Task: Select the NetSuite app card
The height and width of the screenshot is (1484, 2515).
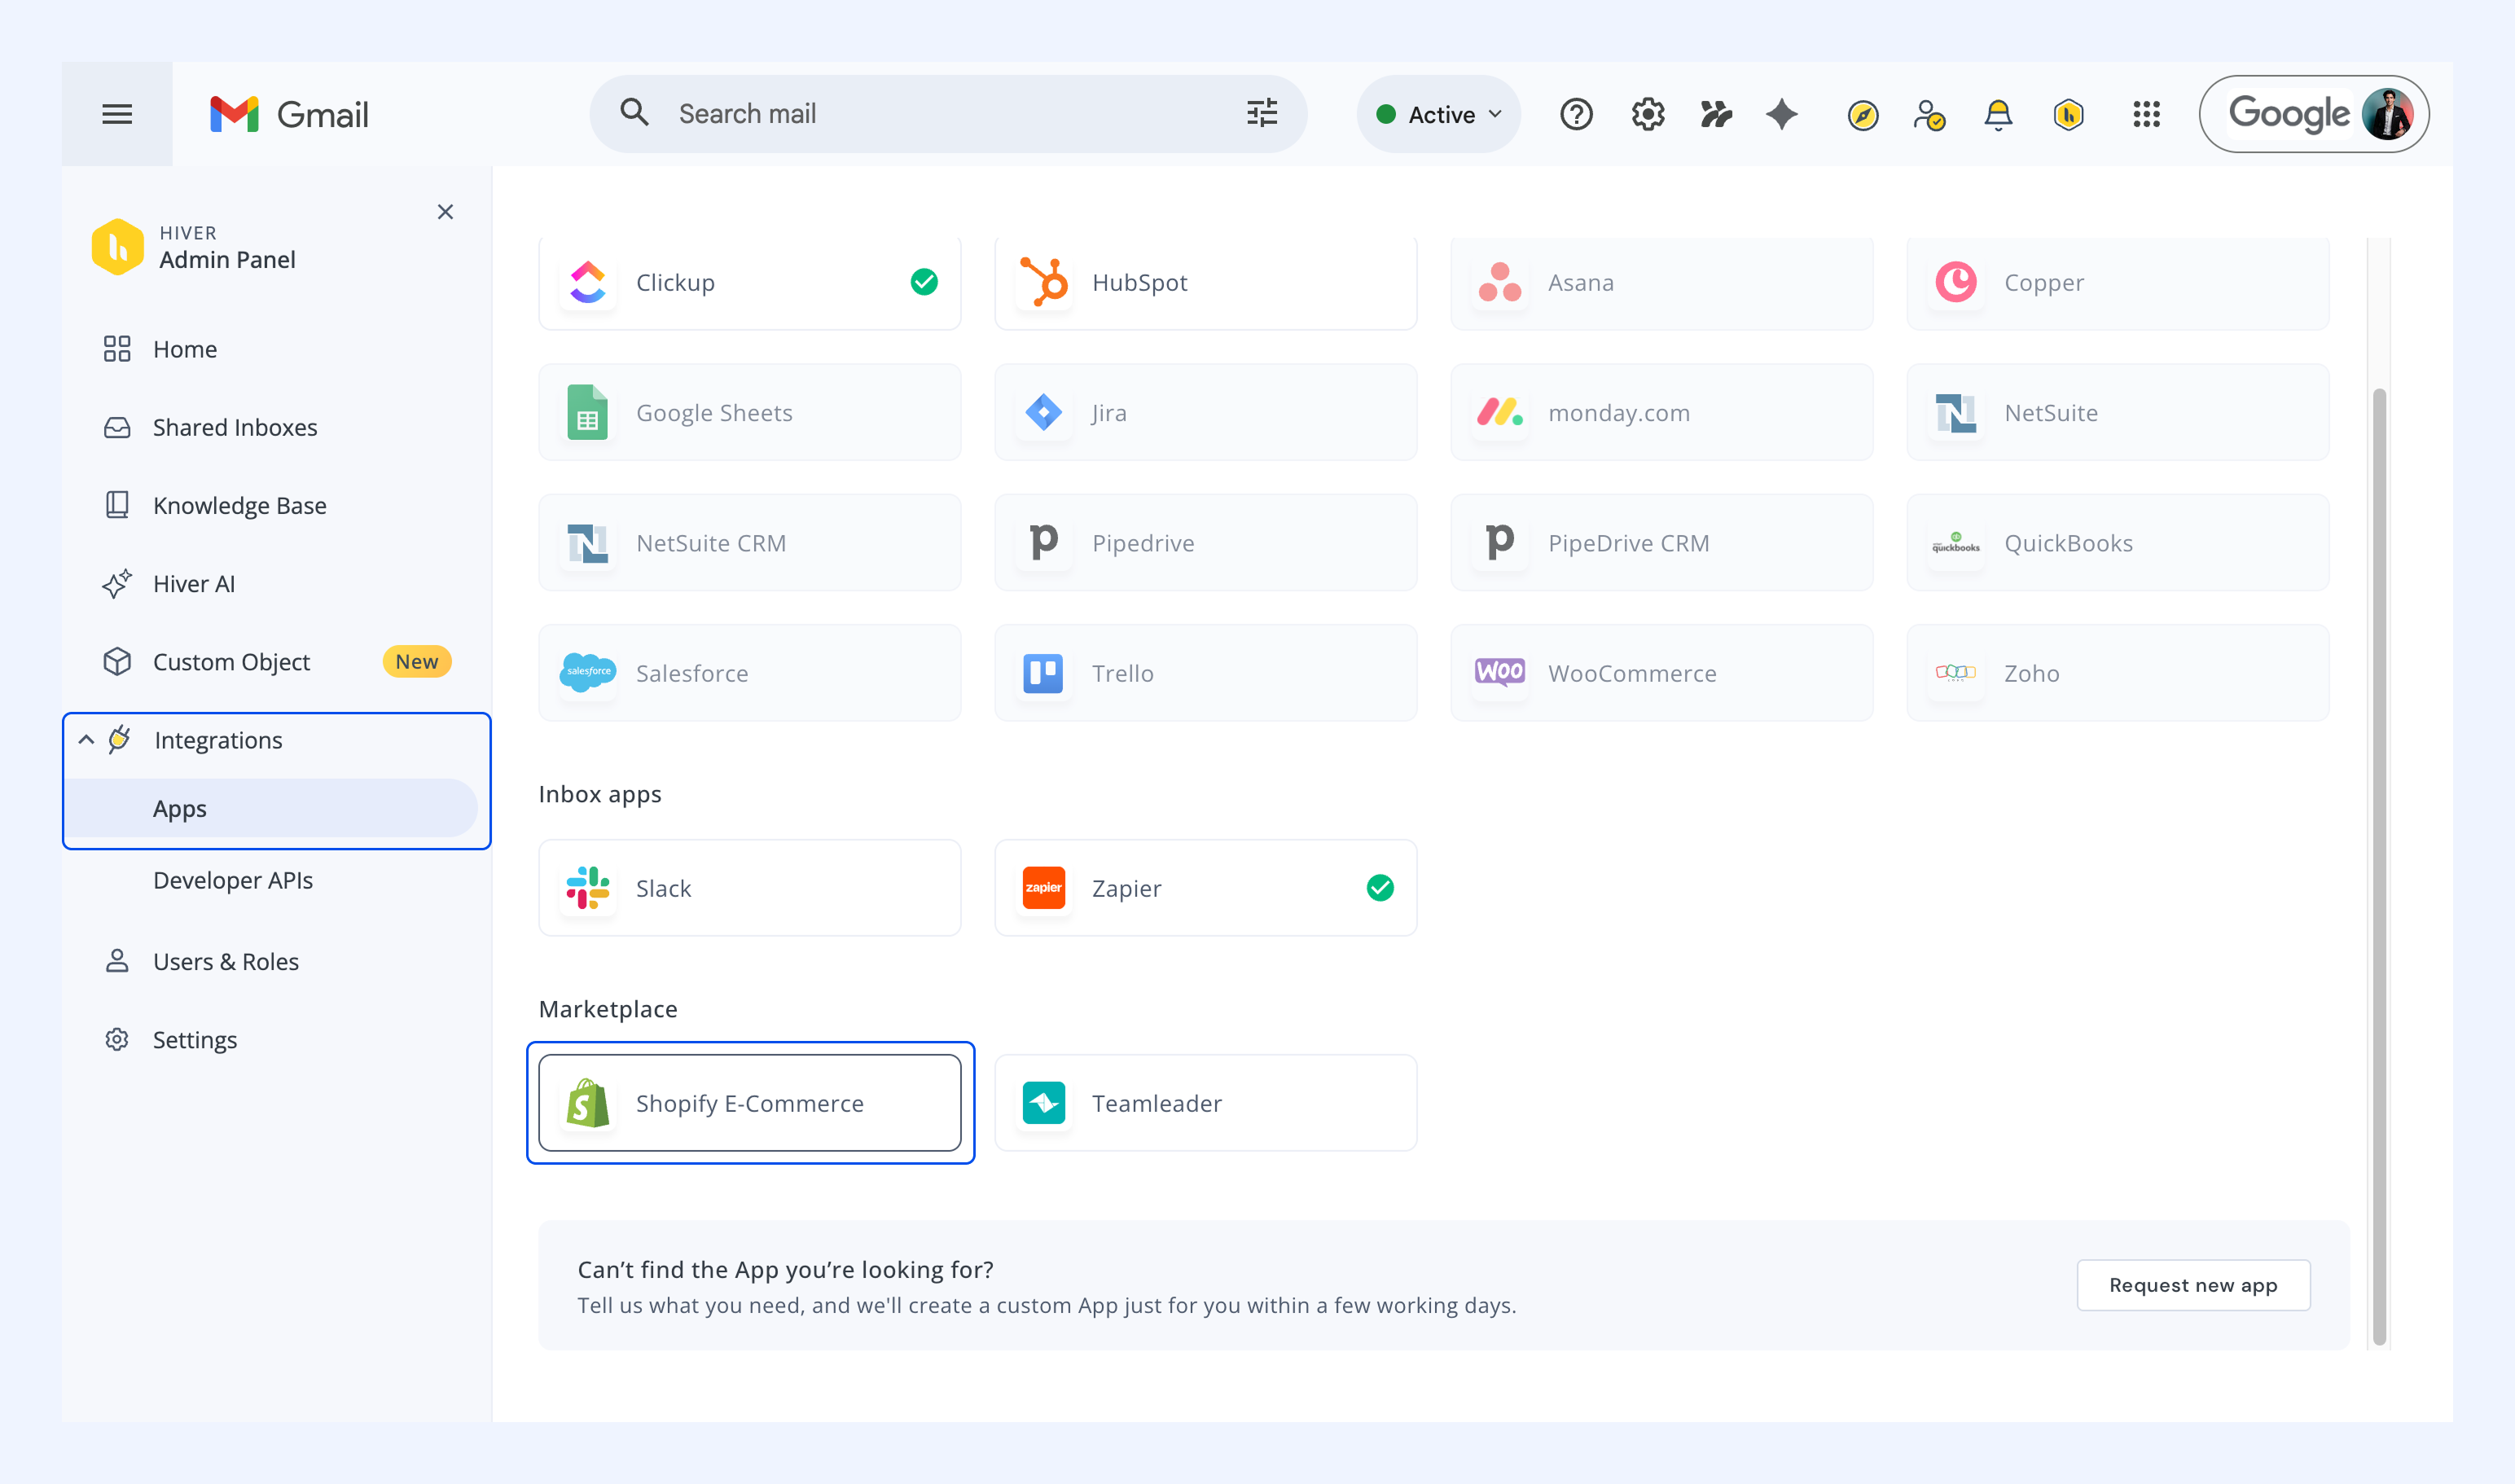Action: point(2117,412)
